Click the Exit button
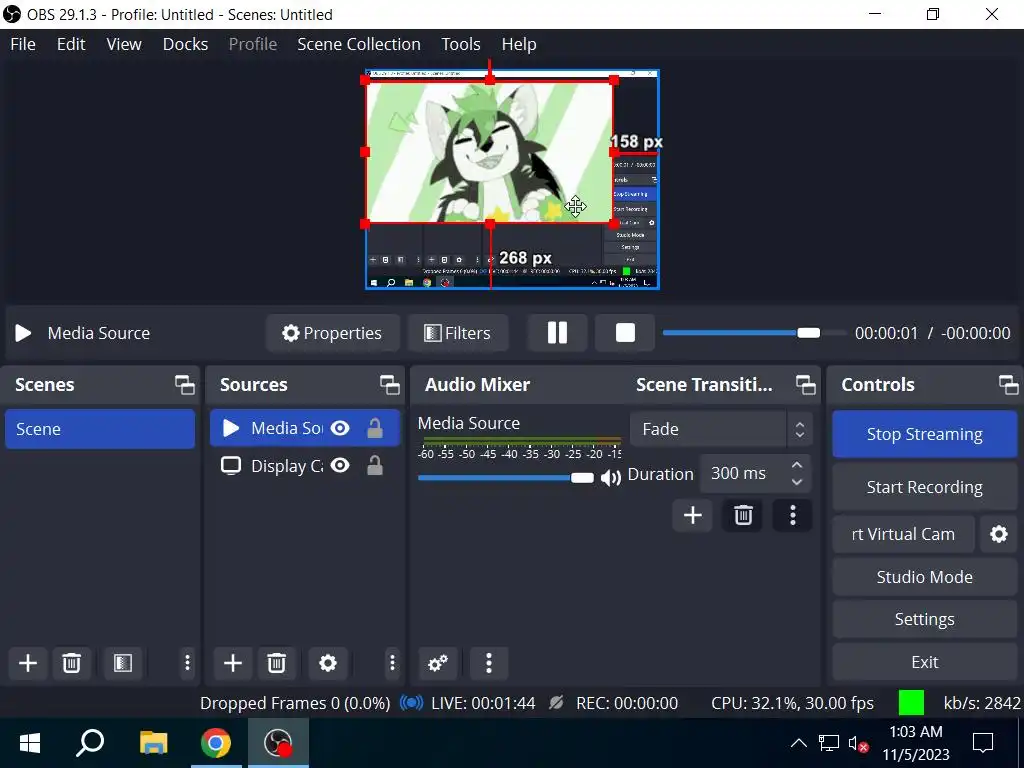The image size is (1024, 768). (x=924, y=662)
